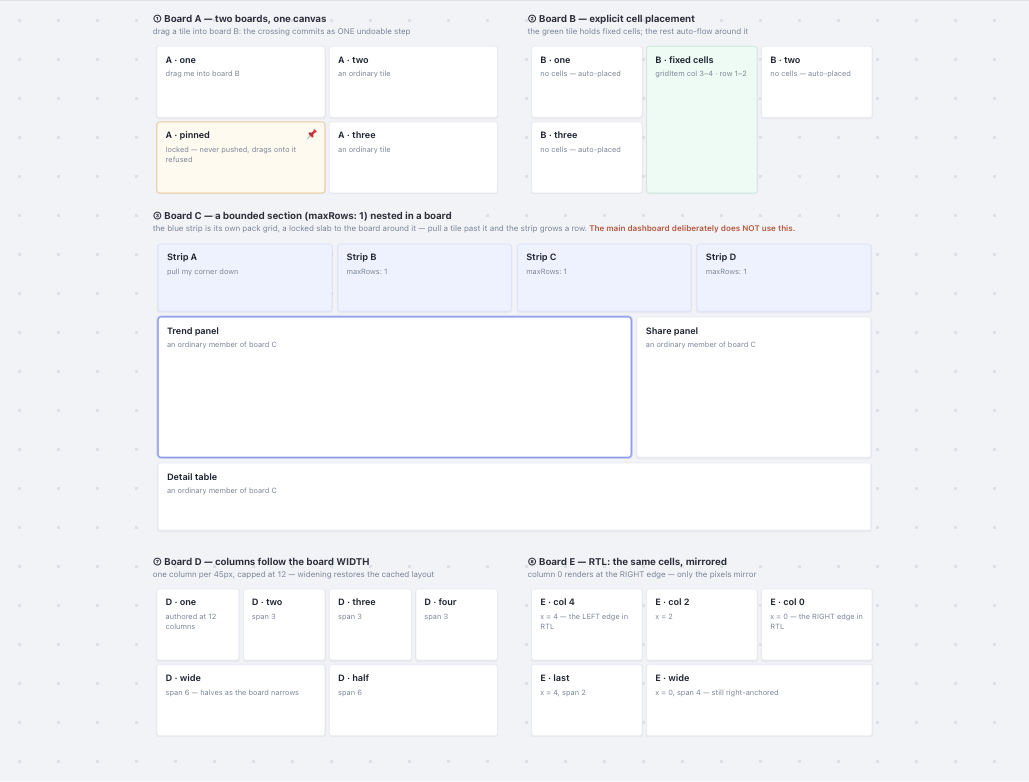Click the Strip A tile in the blue strip
Viewport: 1029px width, 782px height.
pyautogui.click(x=245, y=278)
